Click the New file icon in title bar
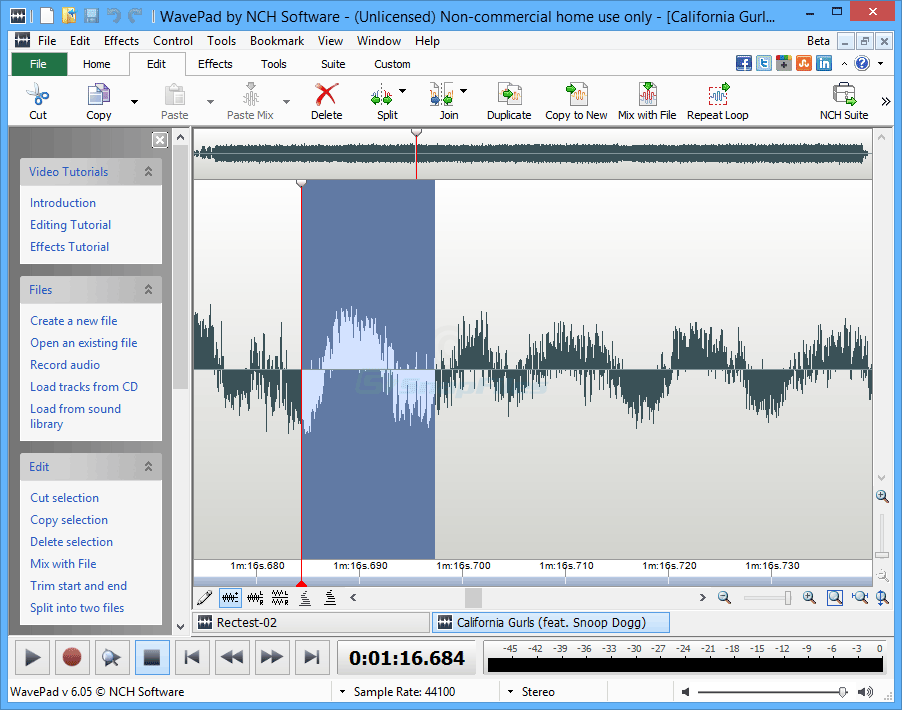 (47, 16)
